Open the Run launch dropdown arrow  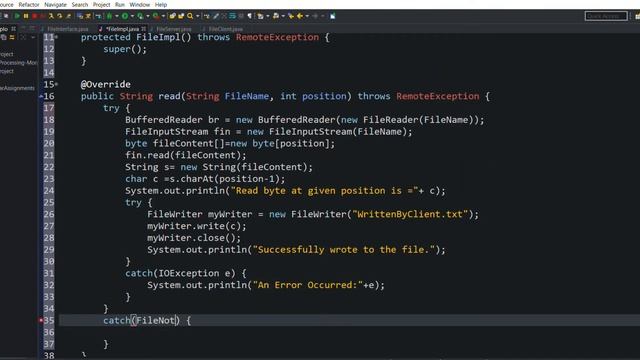pos(132,16)
